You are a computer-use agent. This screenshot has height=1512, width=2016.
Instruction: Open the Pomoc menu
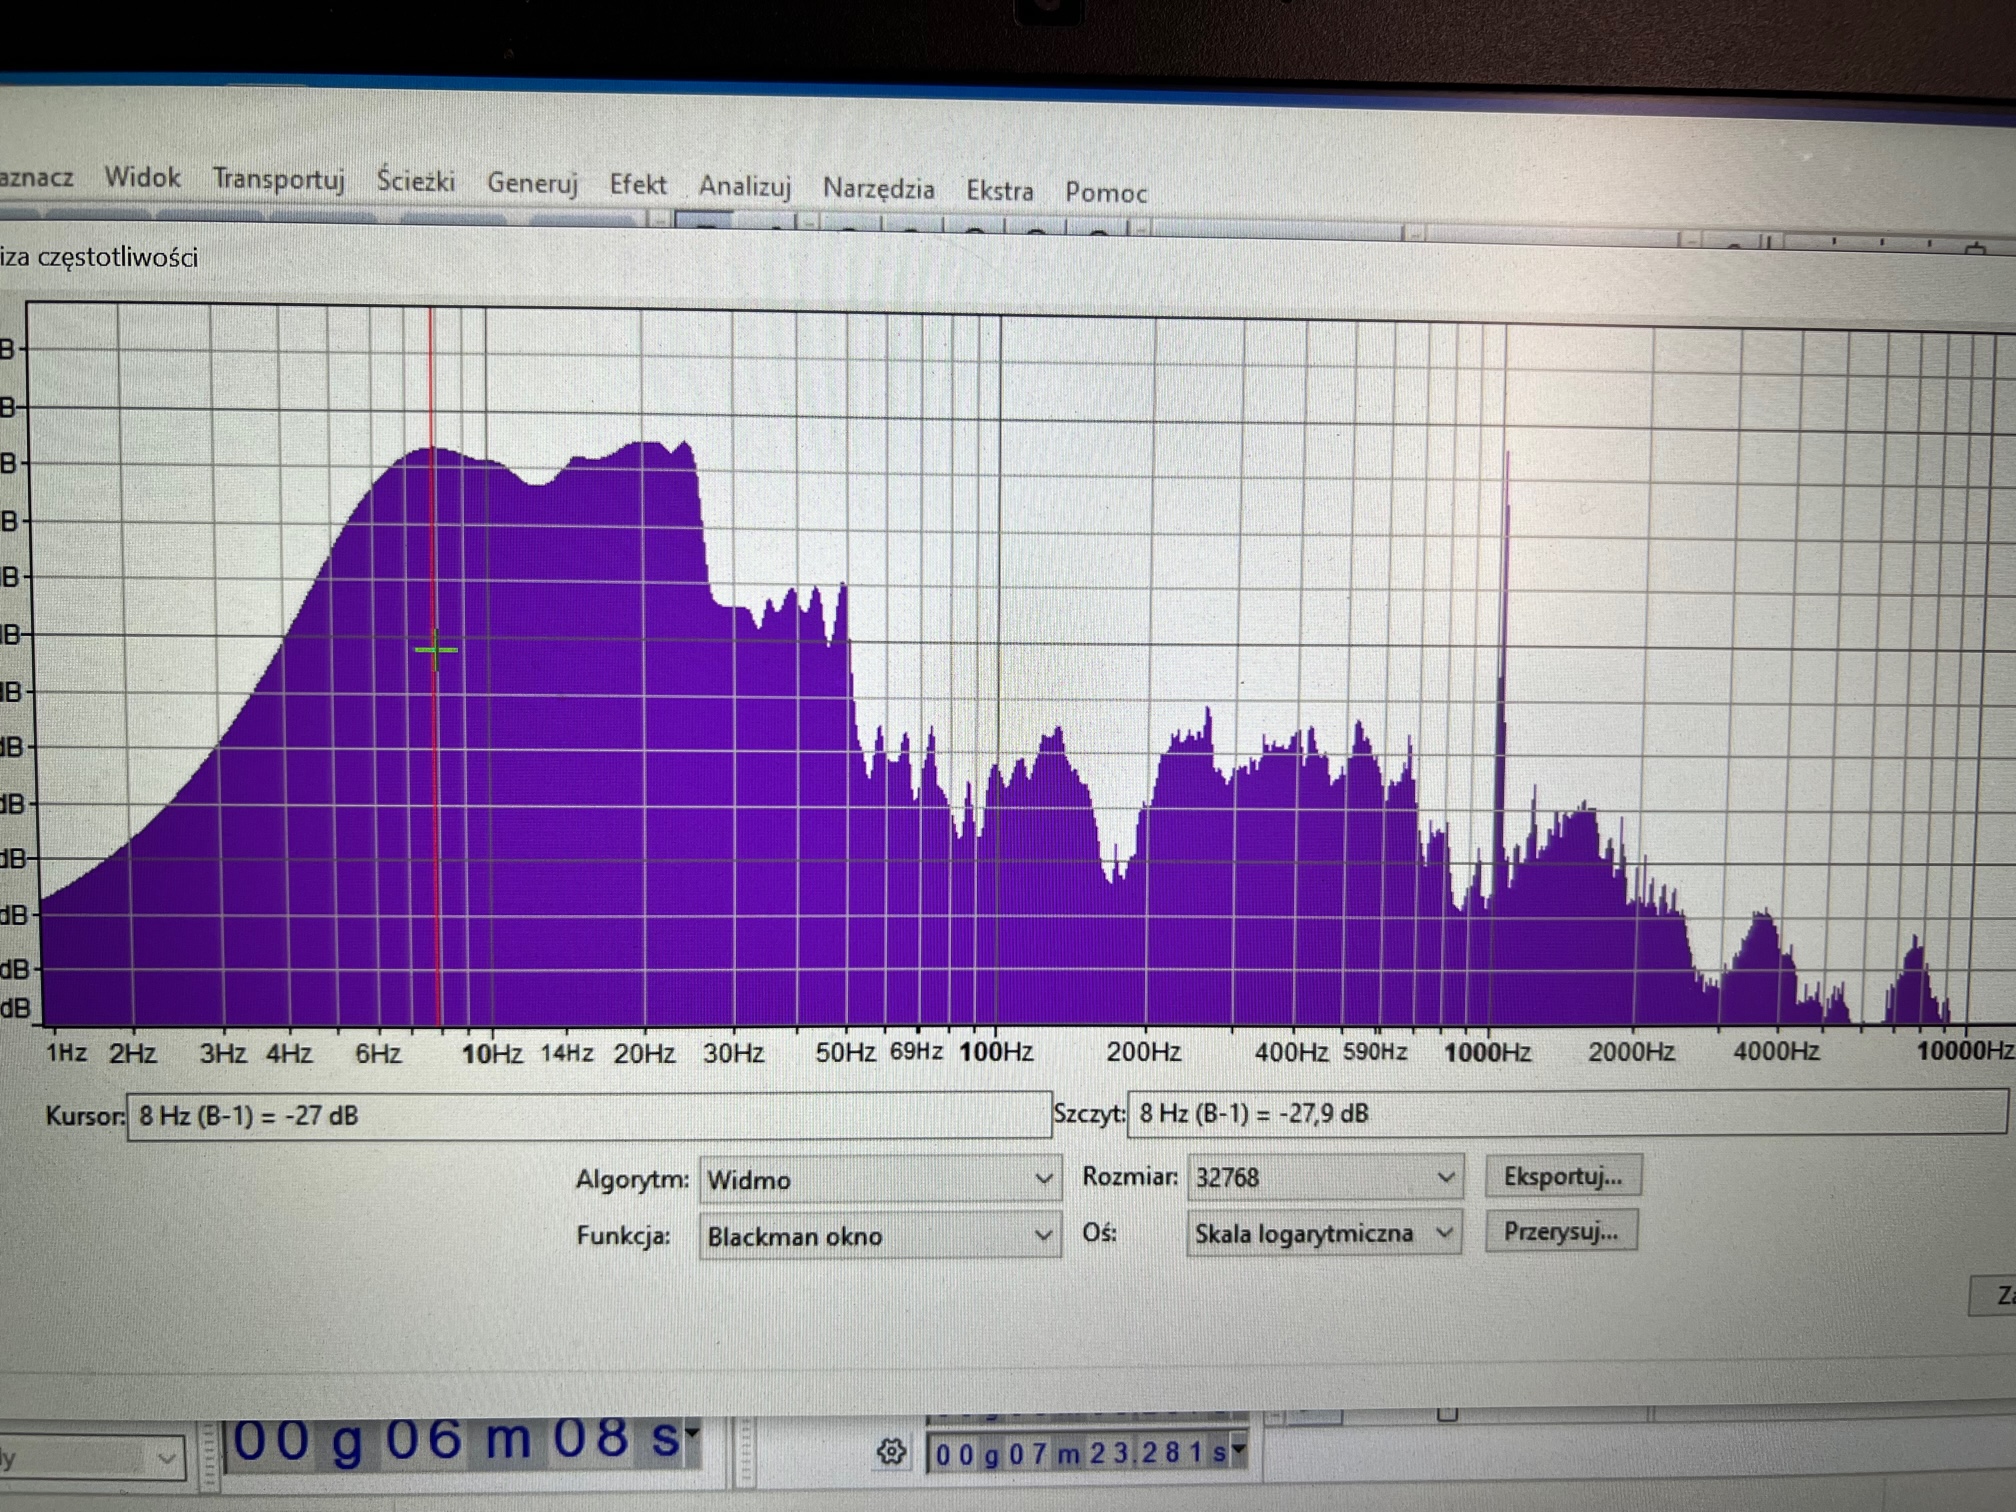[x=1105, y=192]
